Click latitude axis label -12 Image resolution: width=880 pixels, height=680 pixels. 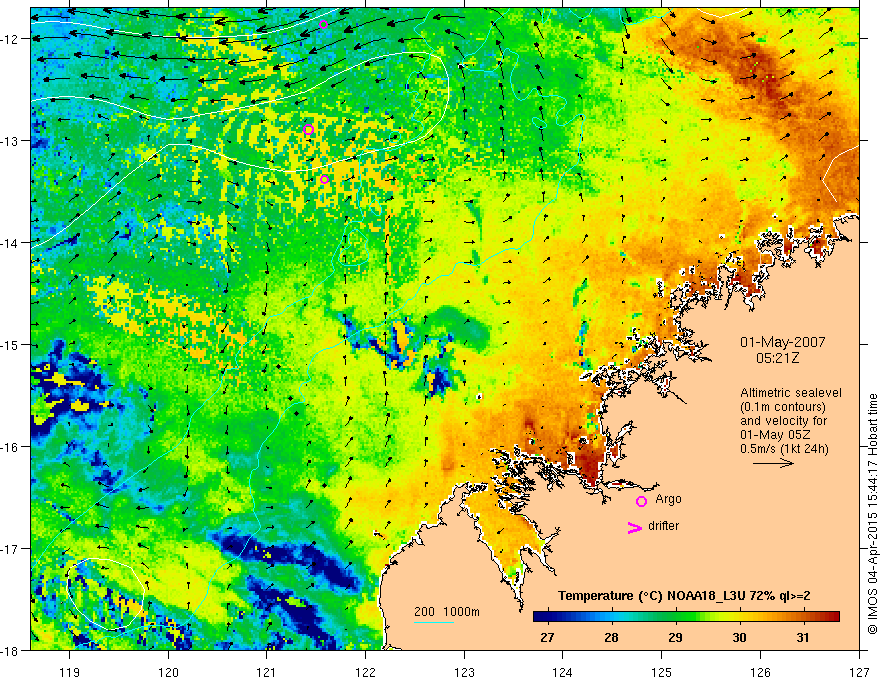tap(10, 39)
